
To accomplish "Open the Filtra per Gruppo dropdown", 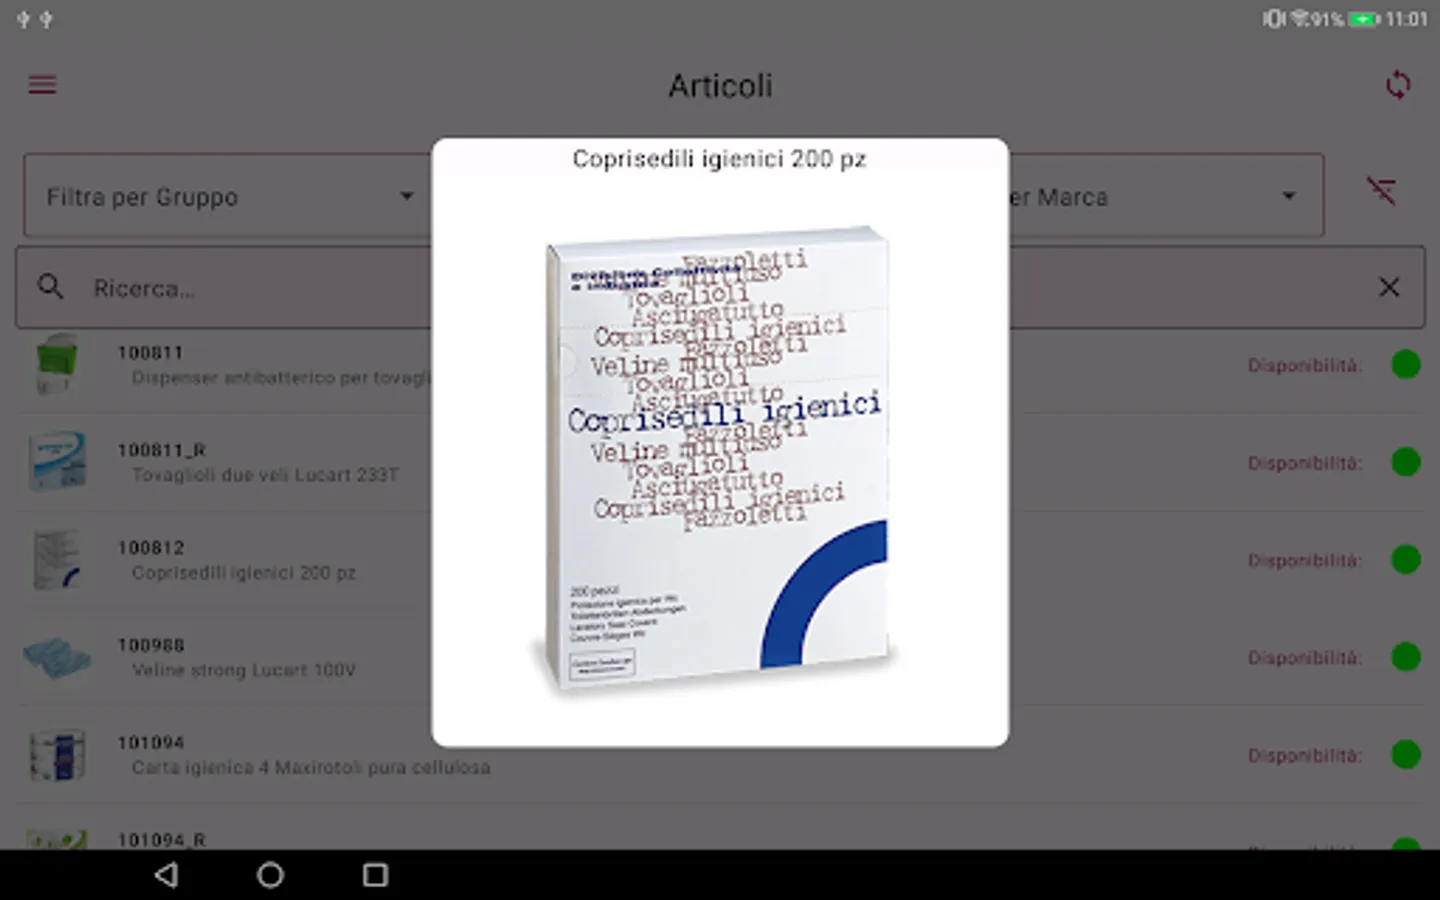I will tap(228, 196).
